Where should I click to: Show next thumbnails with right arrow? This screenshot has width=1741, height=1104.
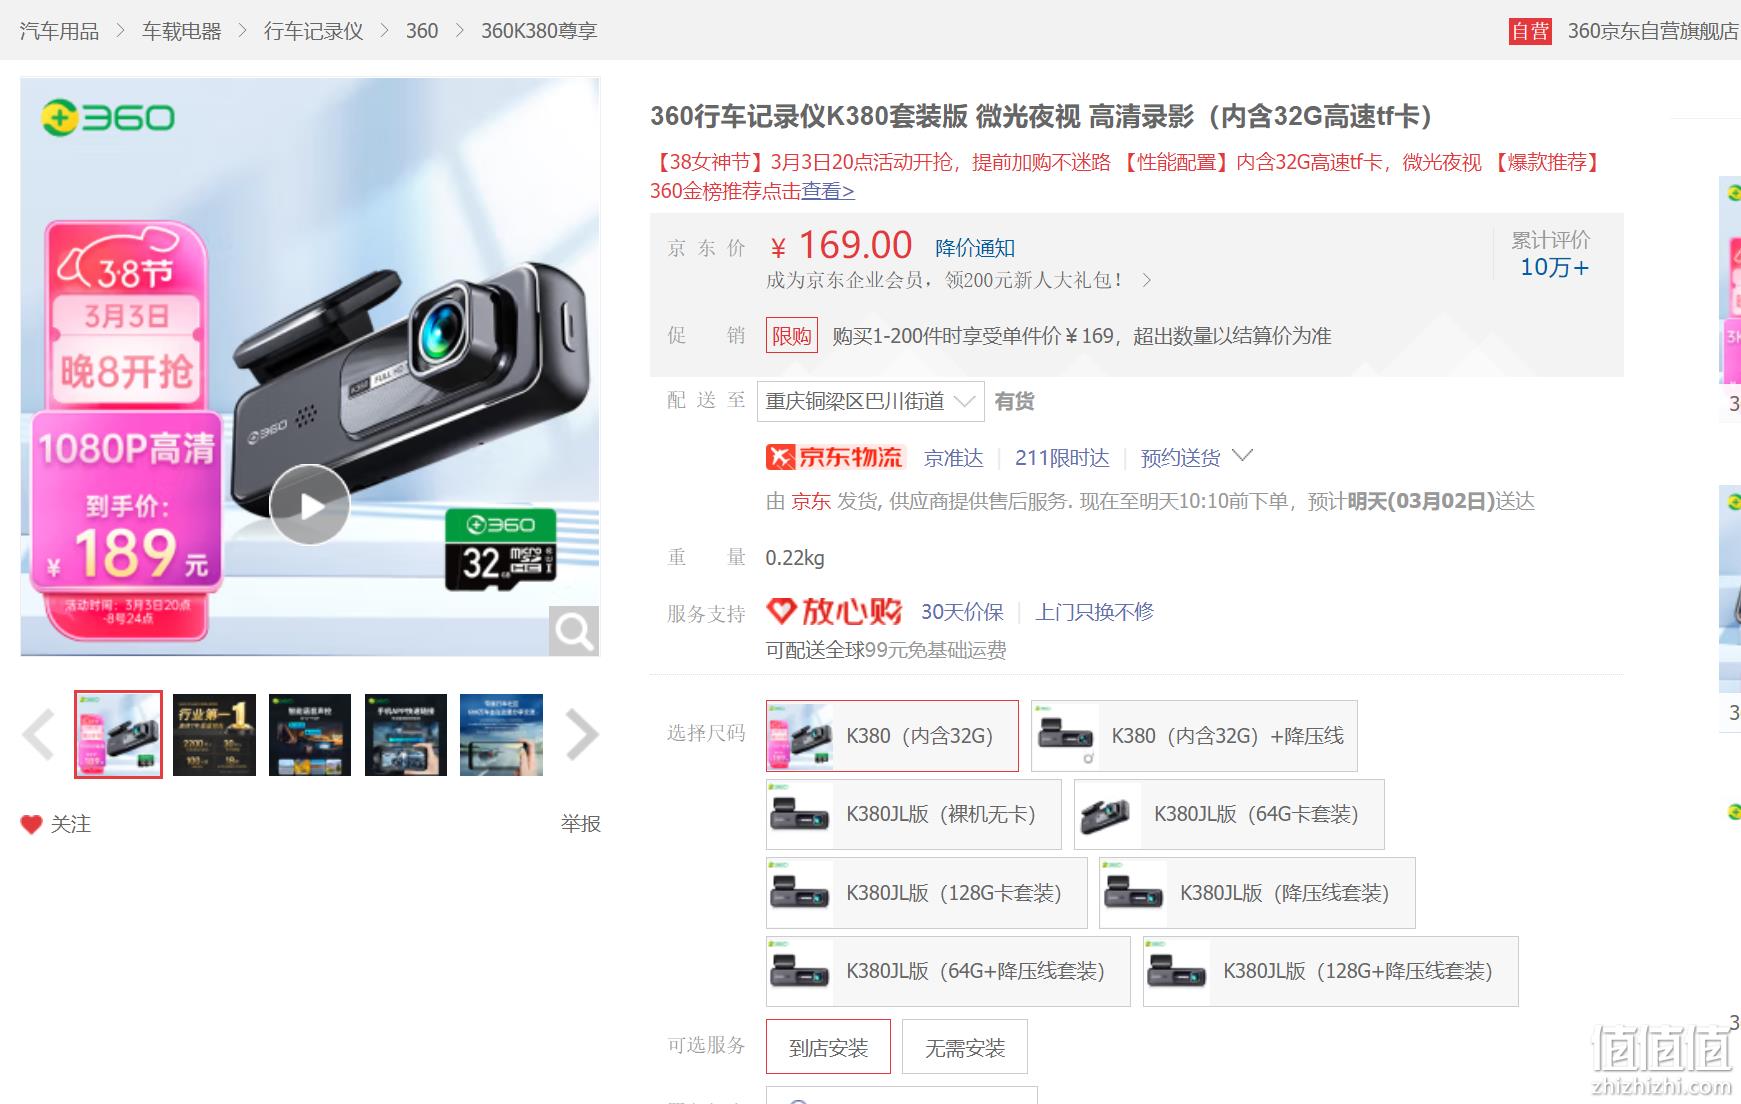[581, 735]
